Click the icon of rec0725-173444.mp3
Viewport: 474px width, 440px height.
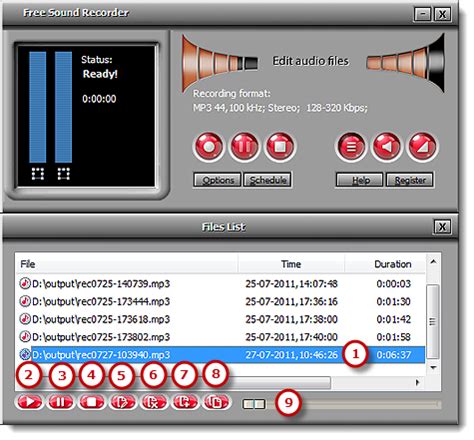click(25, 301)
